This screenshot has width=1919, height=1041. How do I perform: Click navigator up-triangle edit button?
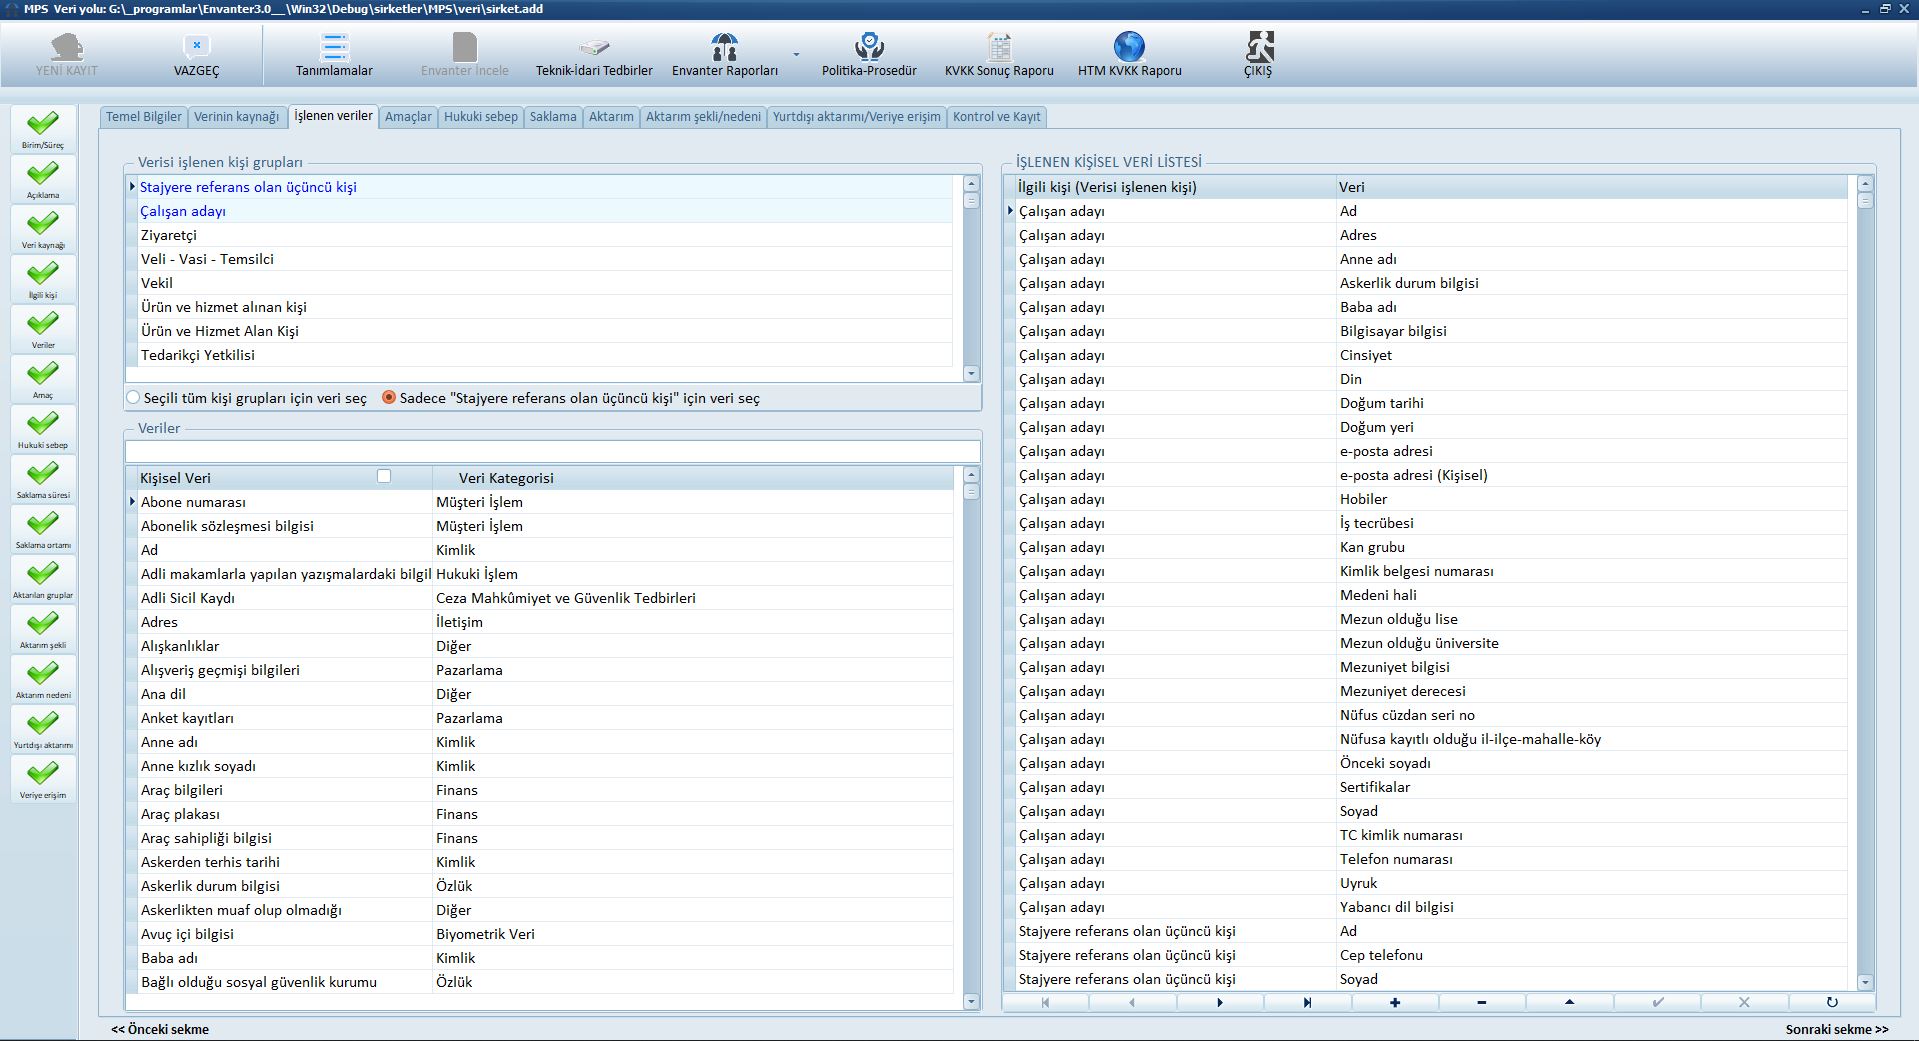pos(1569,1002)
